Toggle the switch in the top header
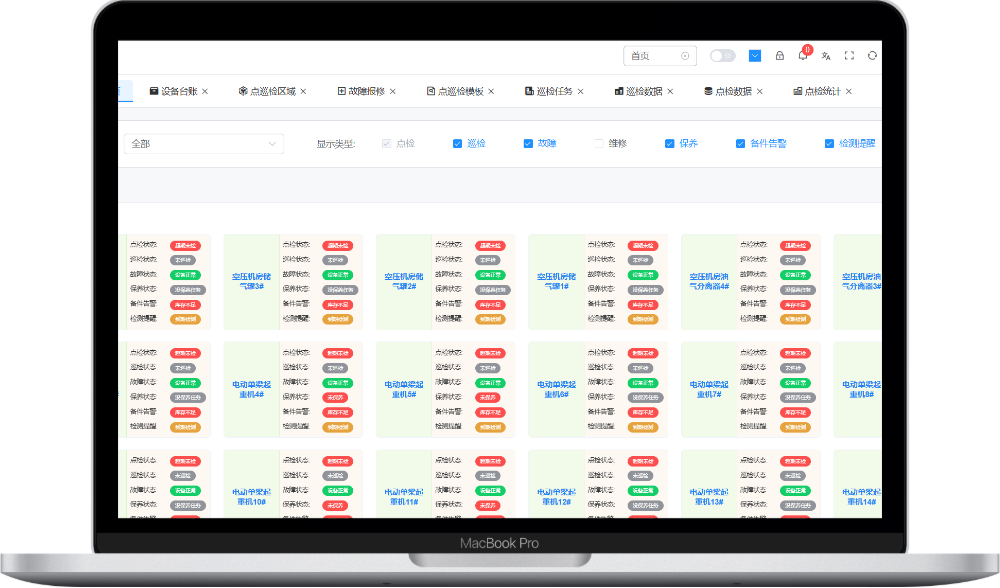Screen dimensions: 1000x588 [x=722, y=56]
